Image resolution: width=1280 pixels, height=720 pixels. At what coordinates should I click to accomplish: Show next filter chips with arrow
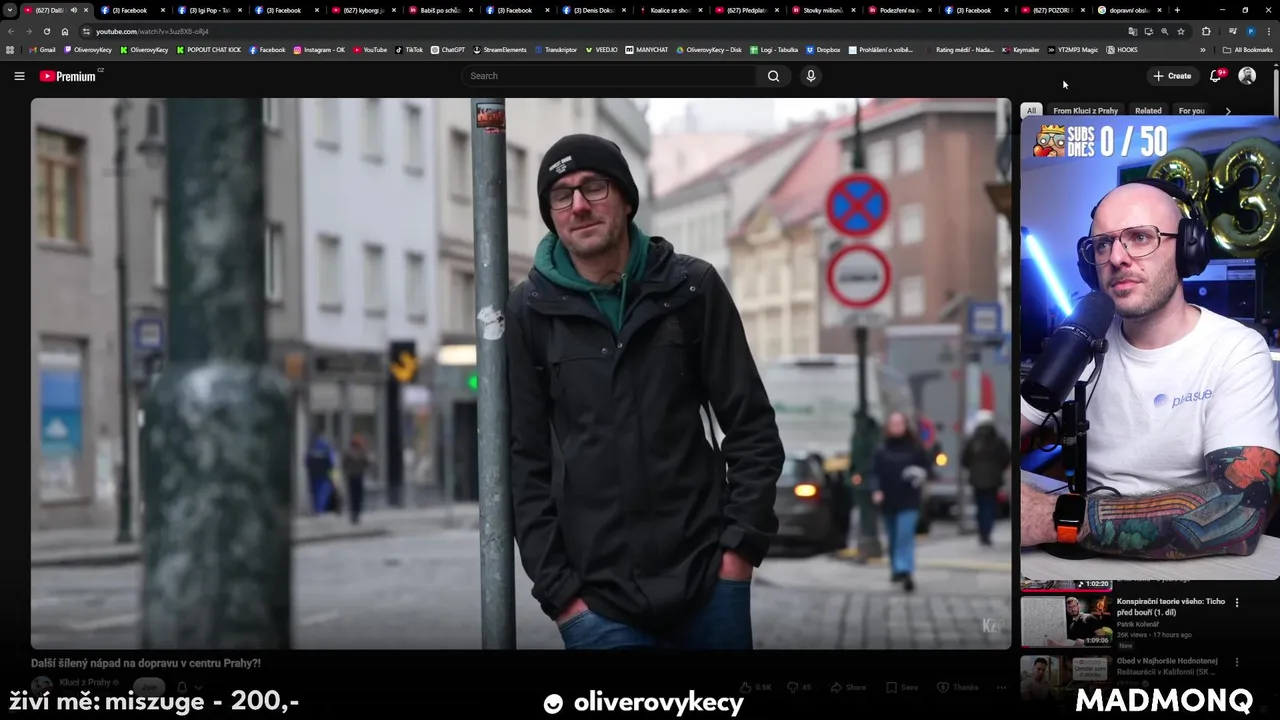1228,111
